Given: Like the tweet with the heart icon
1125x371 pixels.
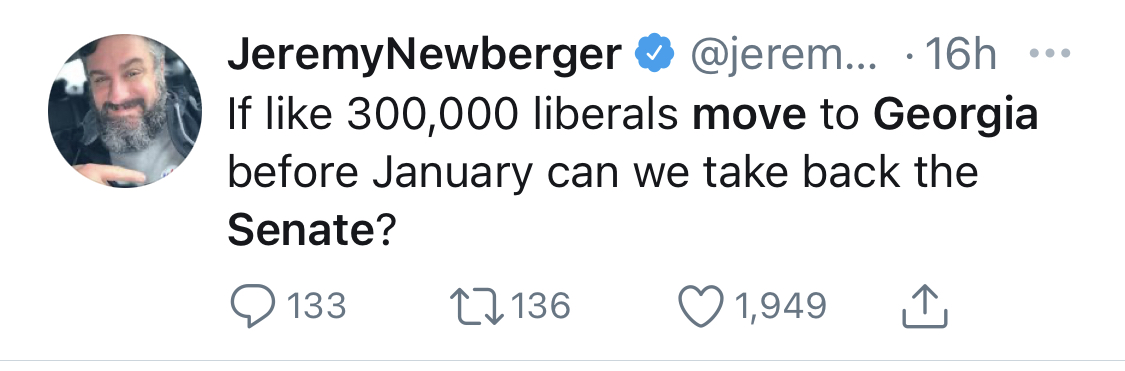Looking at the screenshot, I should tap(700, 306).
